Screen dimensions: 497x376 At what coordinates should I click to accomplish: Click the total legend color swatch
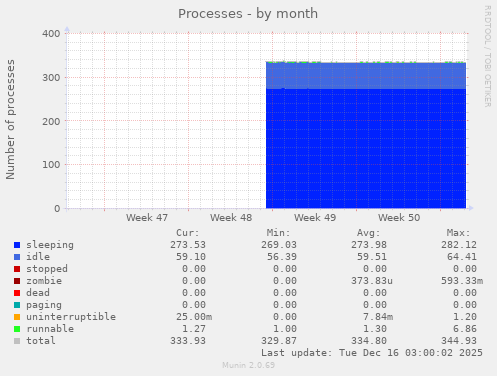coord(17,341)
